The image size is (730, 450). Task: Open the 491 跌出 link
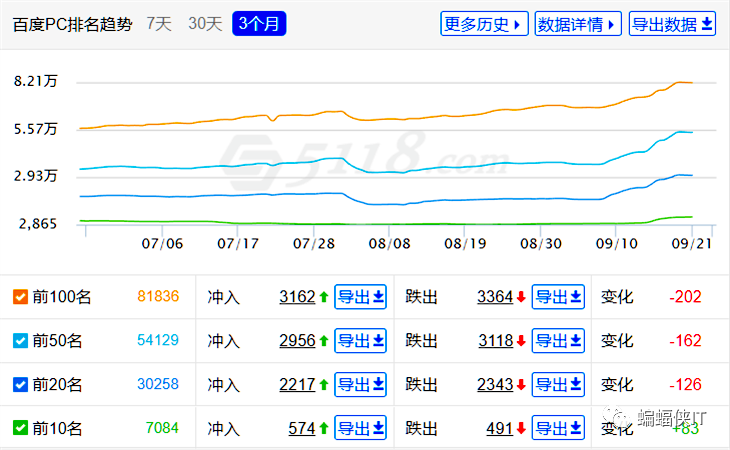pyautogui.click(x=500, y=428)
